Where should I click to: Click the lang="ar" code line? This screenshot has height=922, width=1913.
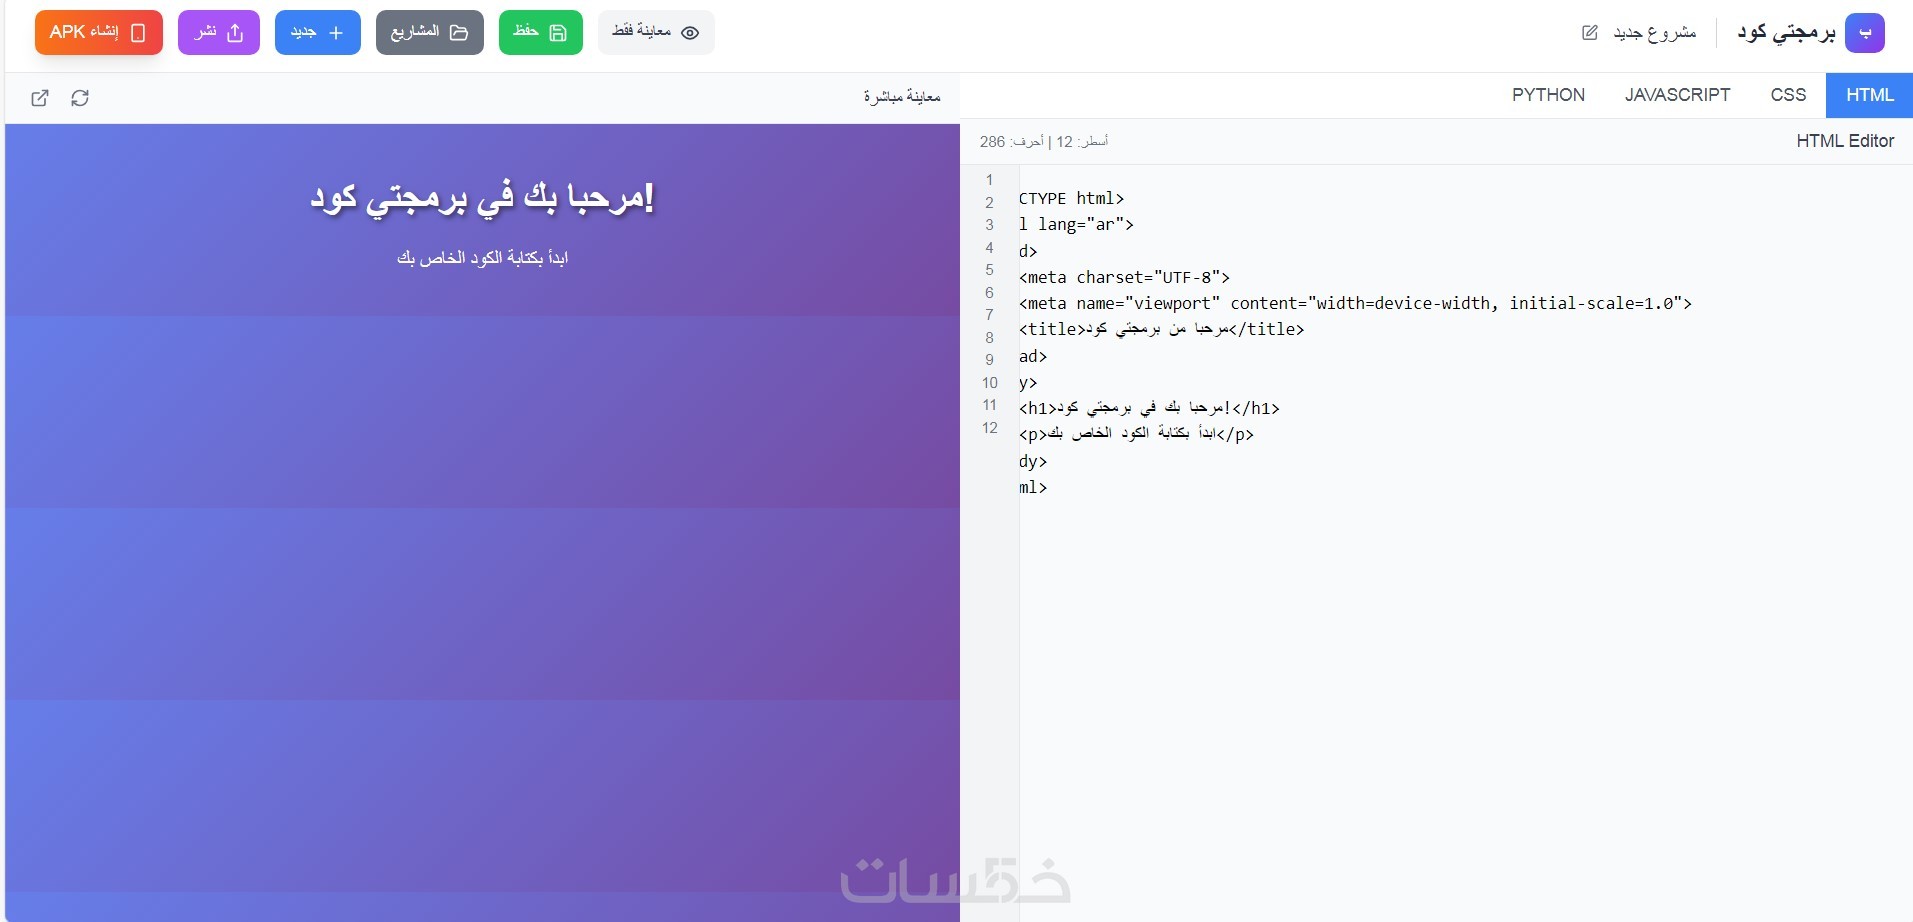1076,224
